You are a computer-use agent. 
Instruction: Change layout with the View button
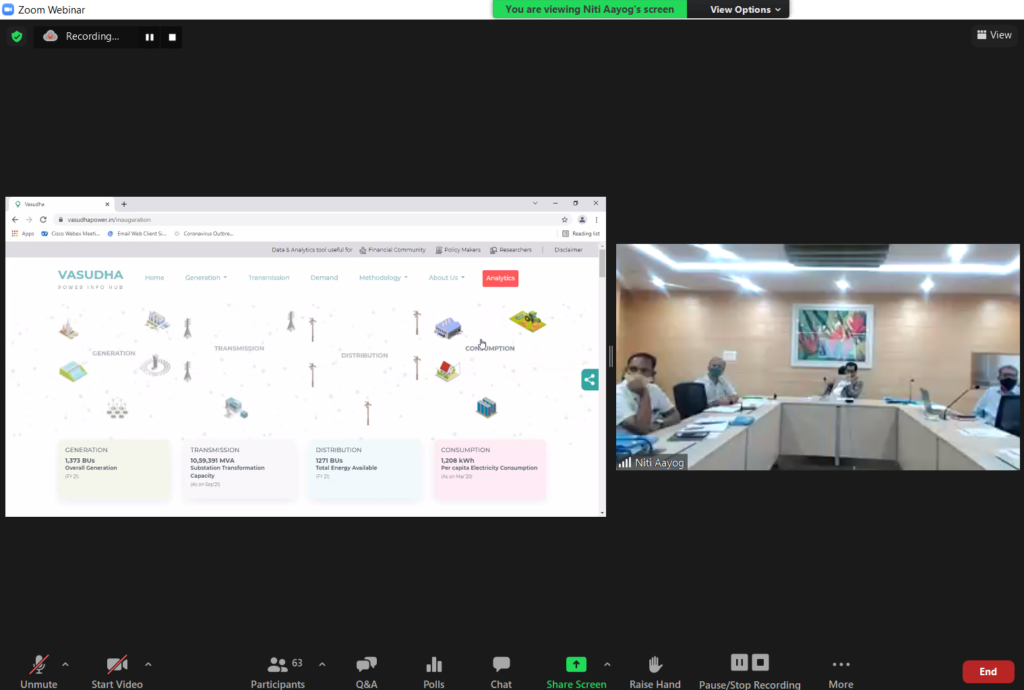pos(994,35)
